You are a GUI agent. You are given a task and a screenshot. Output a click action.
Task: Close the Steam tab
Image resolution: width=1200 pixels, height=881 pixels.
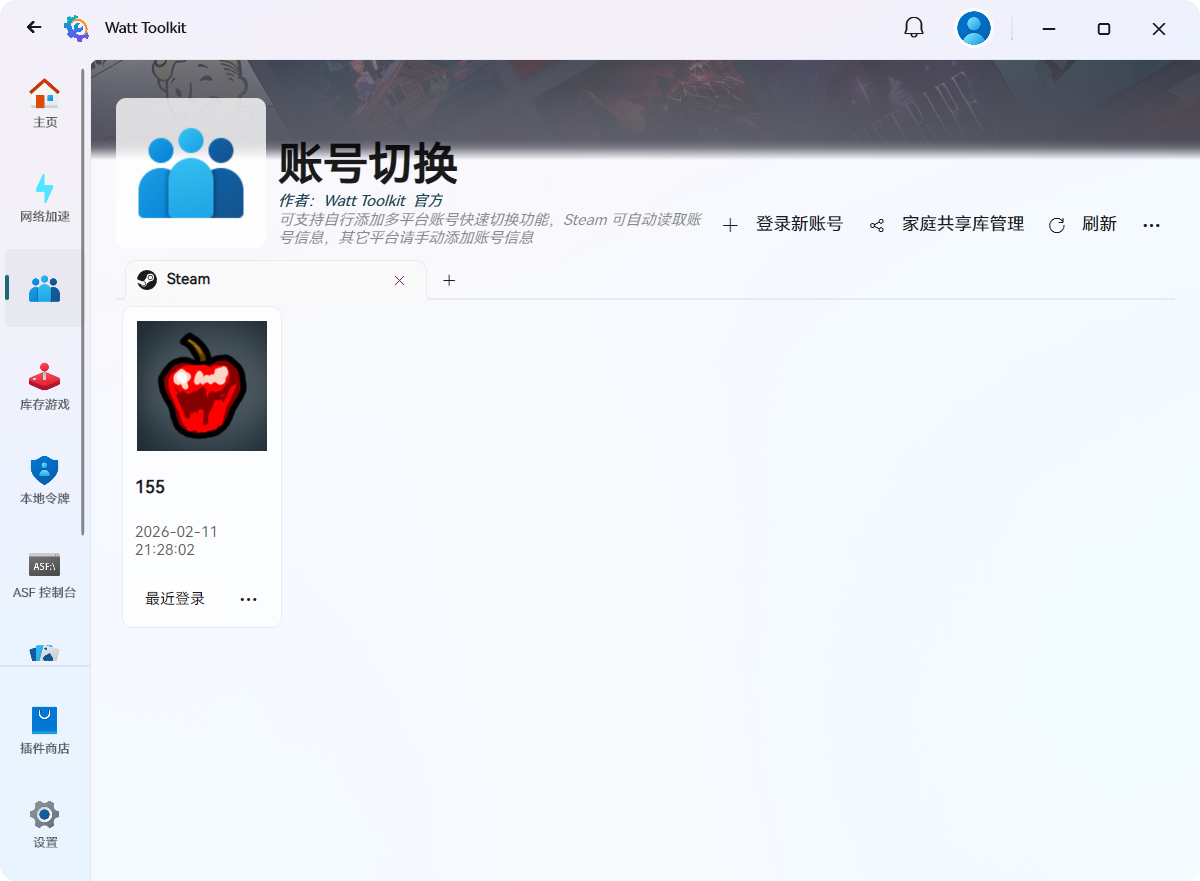coord(400,281)
